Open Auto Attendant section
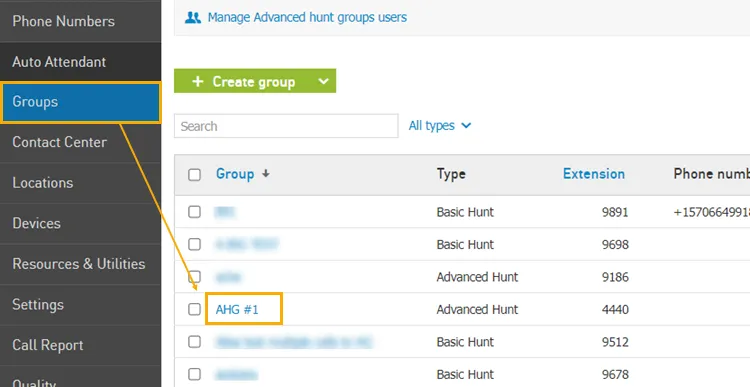Image resolution: width=750 pixels, height=387 pixels. pyautogui.click(x=80, y=62)
